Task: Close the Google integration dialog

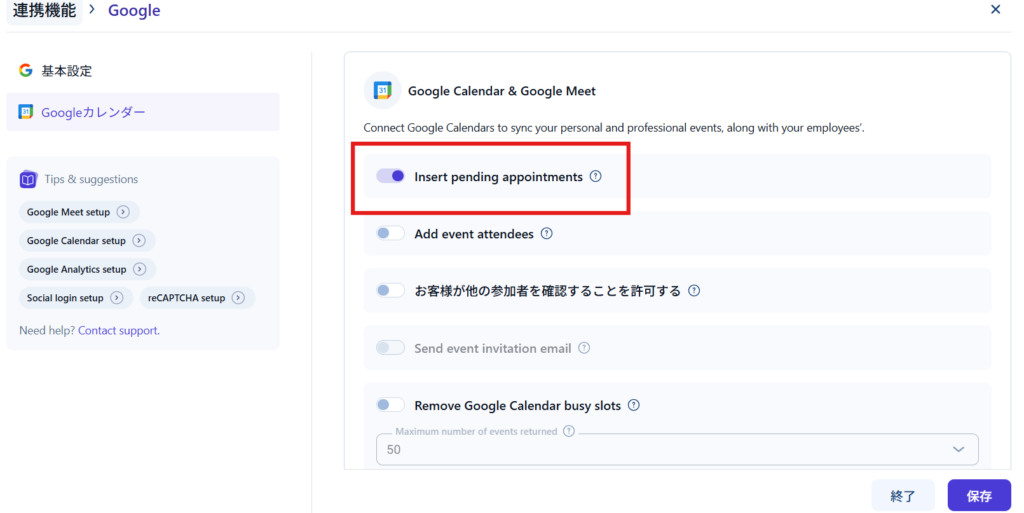Action: (995, 10)
